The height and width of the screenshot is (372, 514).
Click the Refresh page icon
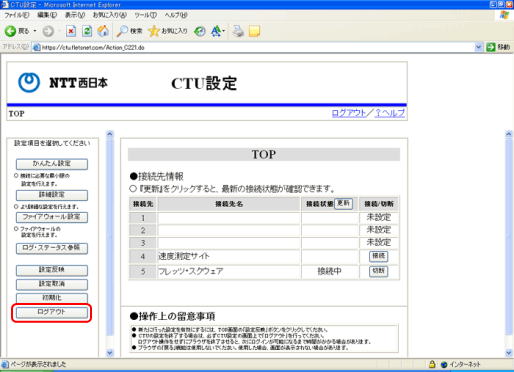(87, 31)
